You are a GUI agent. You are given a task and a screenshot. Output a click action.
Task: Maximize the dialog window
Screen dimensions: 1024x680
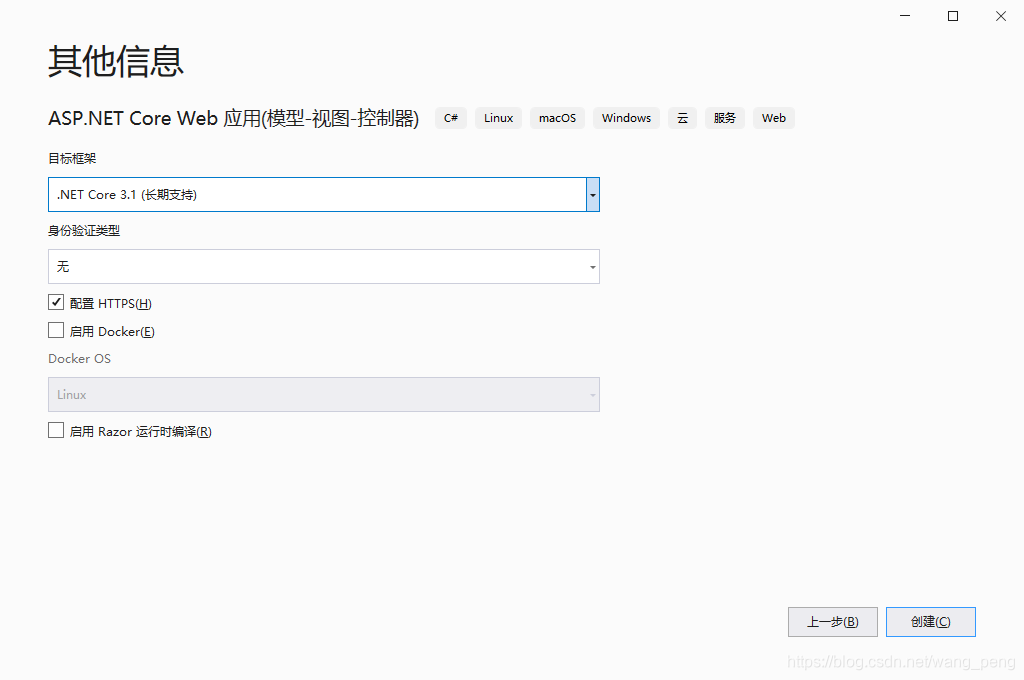click(953, 16)
